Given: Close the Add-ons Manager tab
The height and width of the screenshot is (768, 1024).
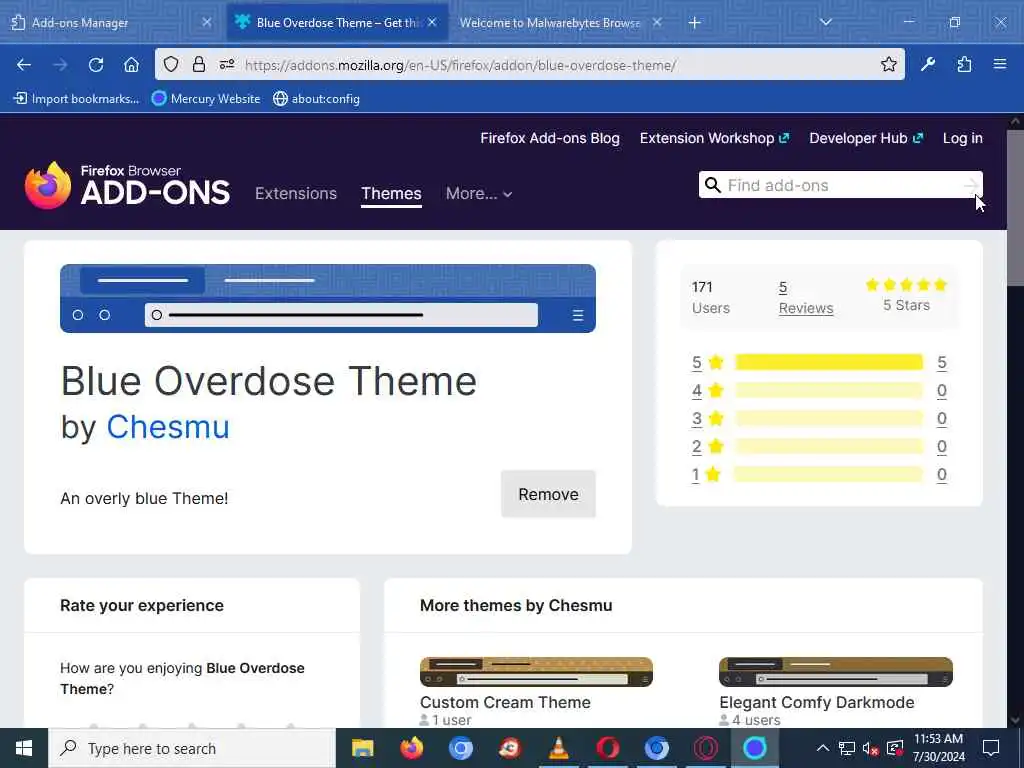Looking at the screenshot, I should pos(206,22).
